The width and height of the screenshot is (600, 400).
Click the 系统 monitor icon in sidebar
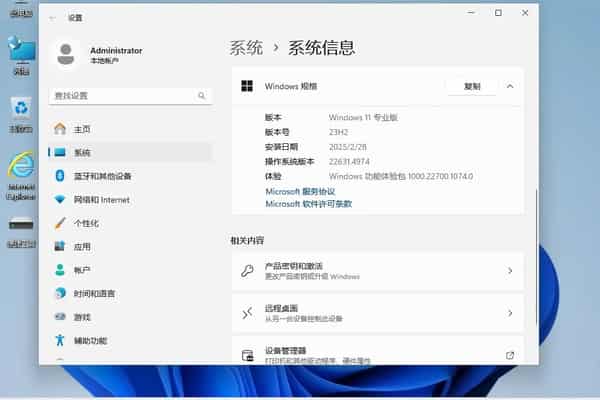click(60, 152)
